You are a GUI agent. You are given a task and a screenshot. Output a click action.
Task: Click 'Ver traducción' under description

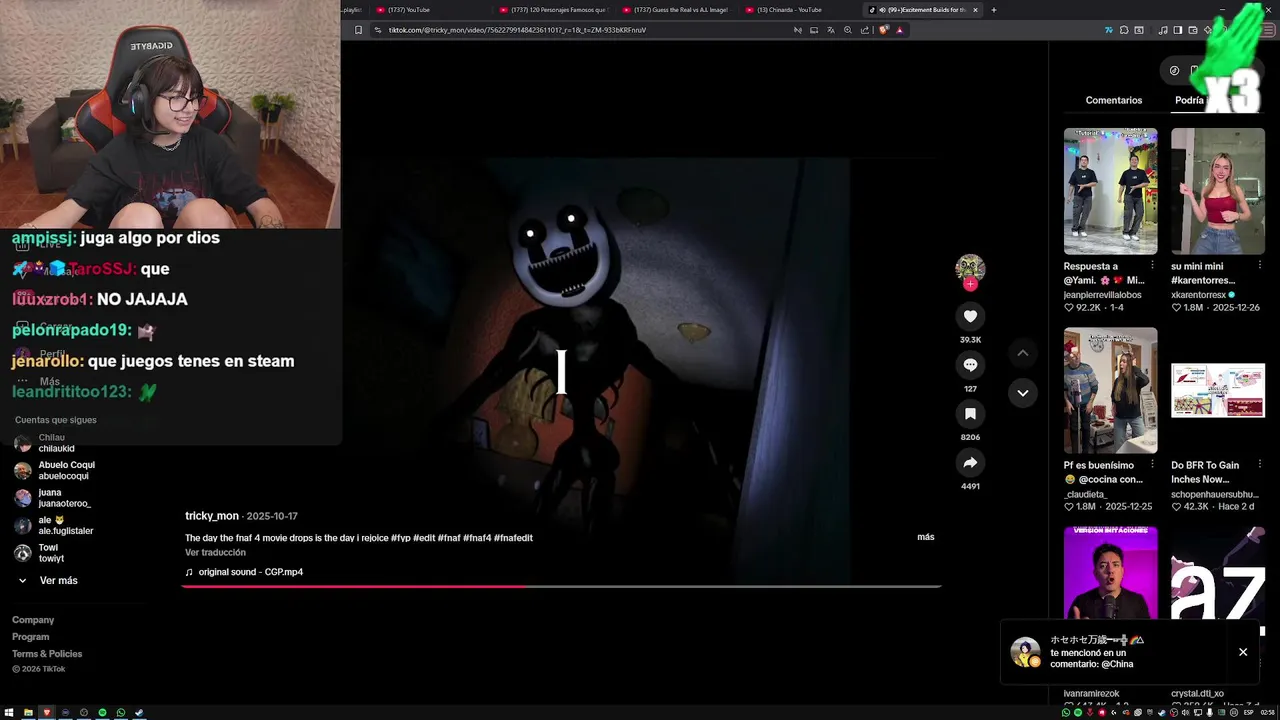215,552
